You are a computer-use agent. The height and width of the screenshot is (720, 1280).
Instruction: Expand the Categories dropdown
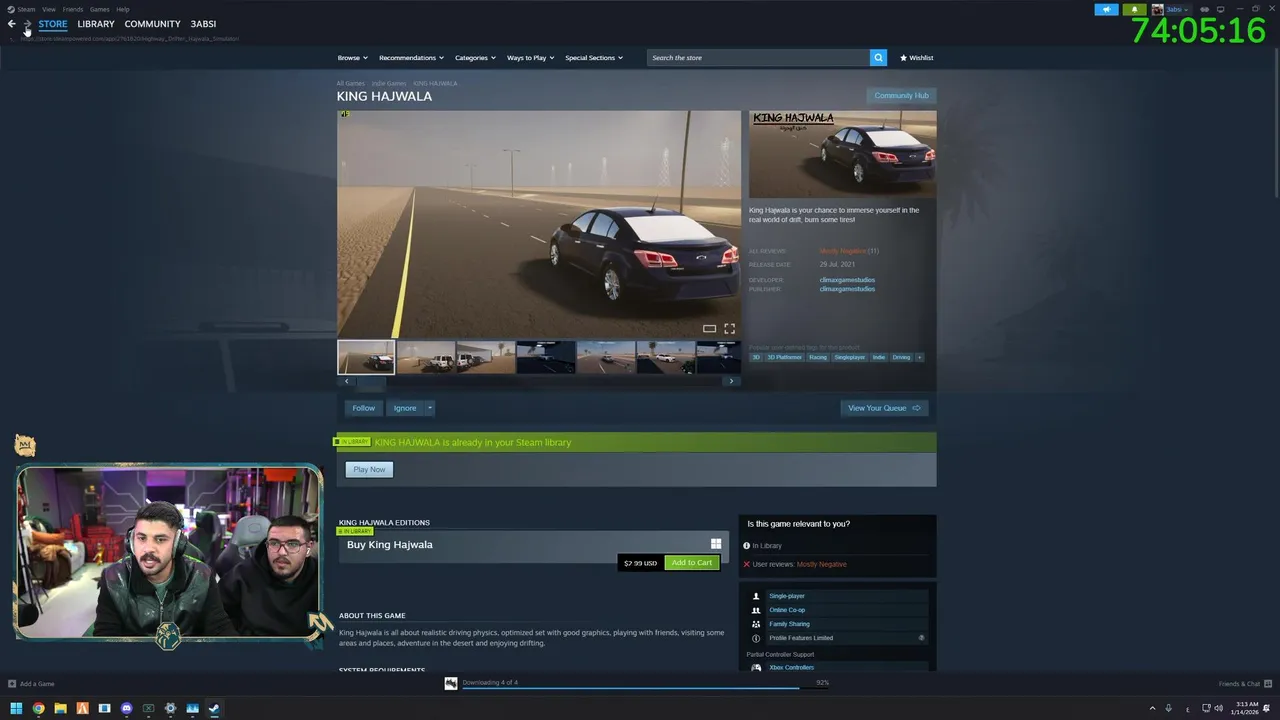(475, 58)
